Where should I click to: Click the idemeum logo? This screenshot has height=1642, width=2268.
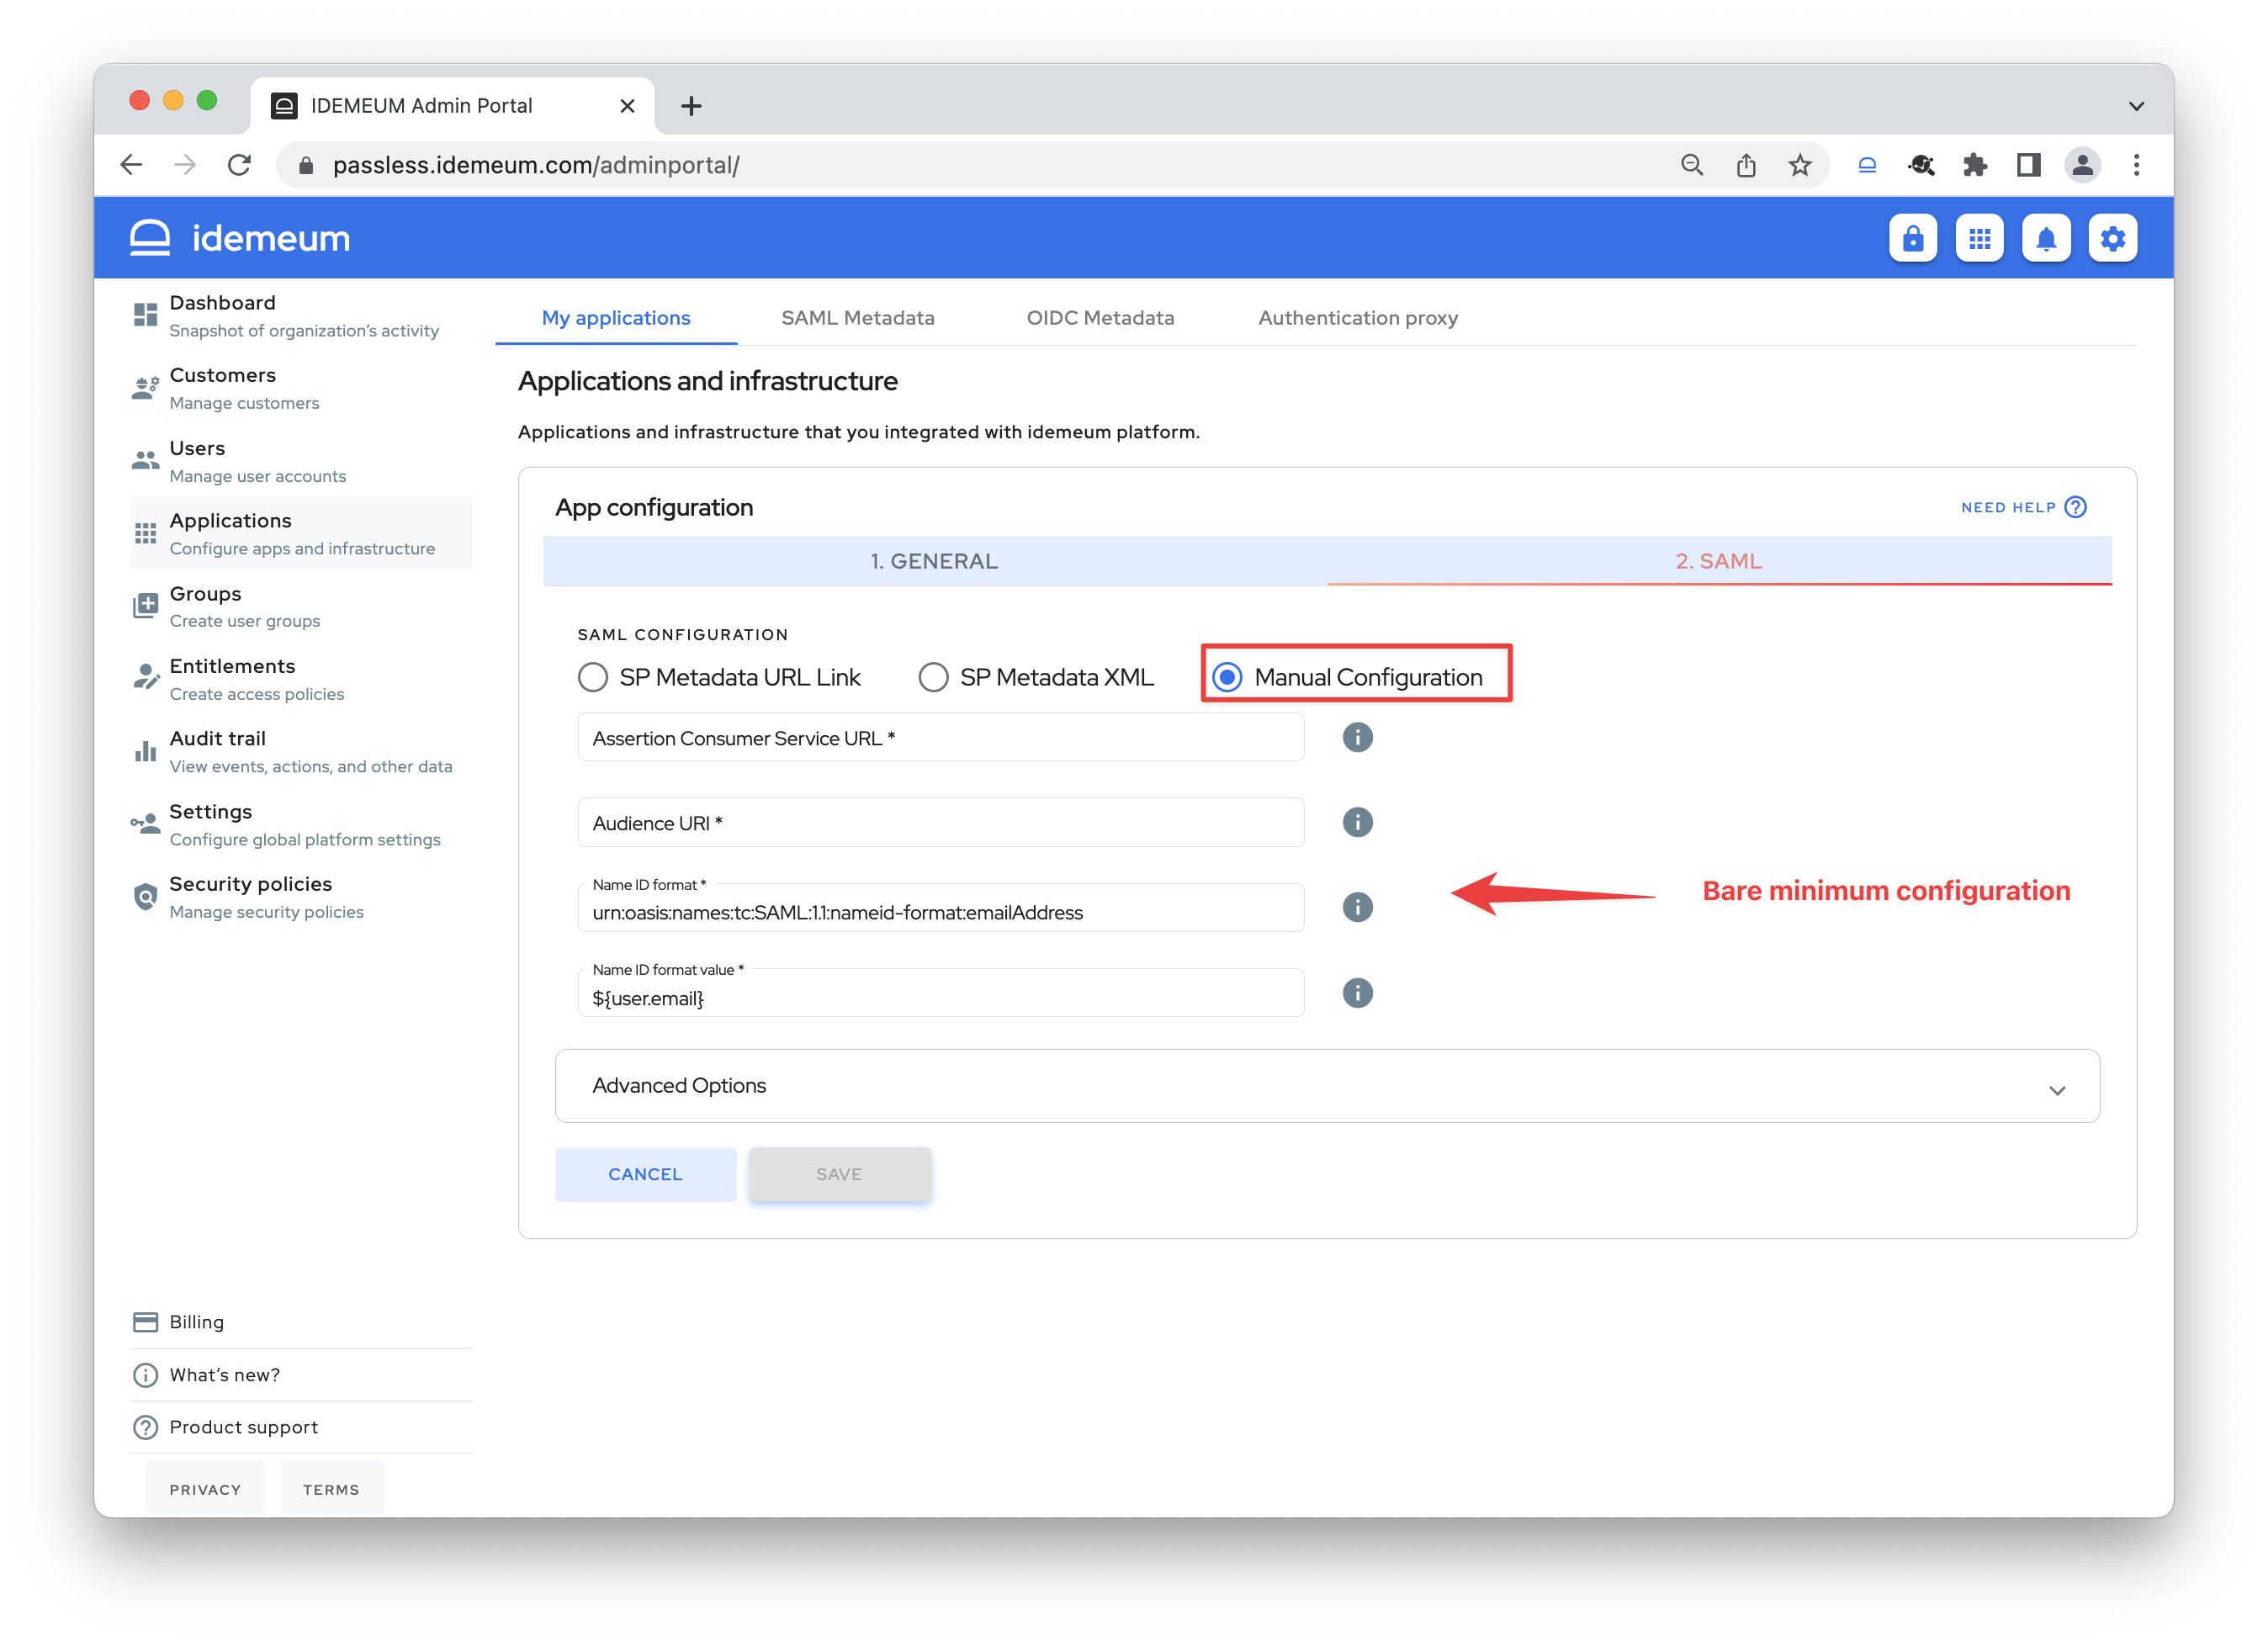coord(240,238)
